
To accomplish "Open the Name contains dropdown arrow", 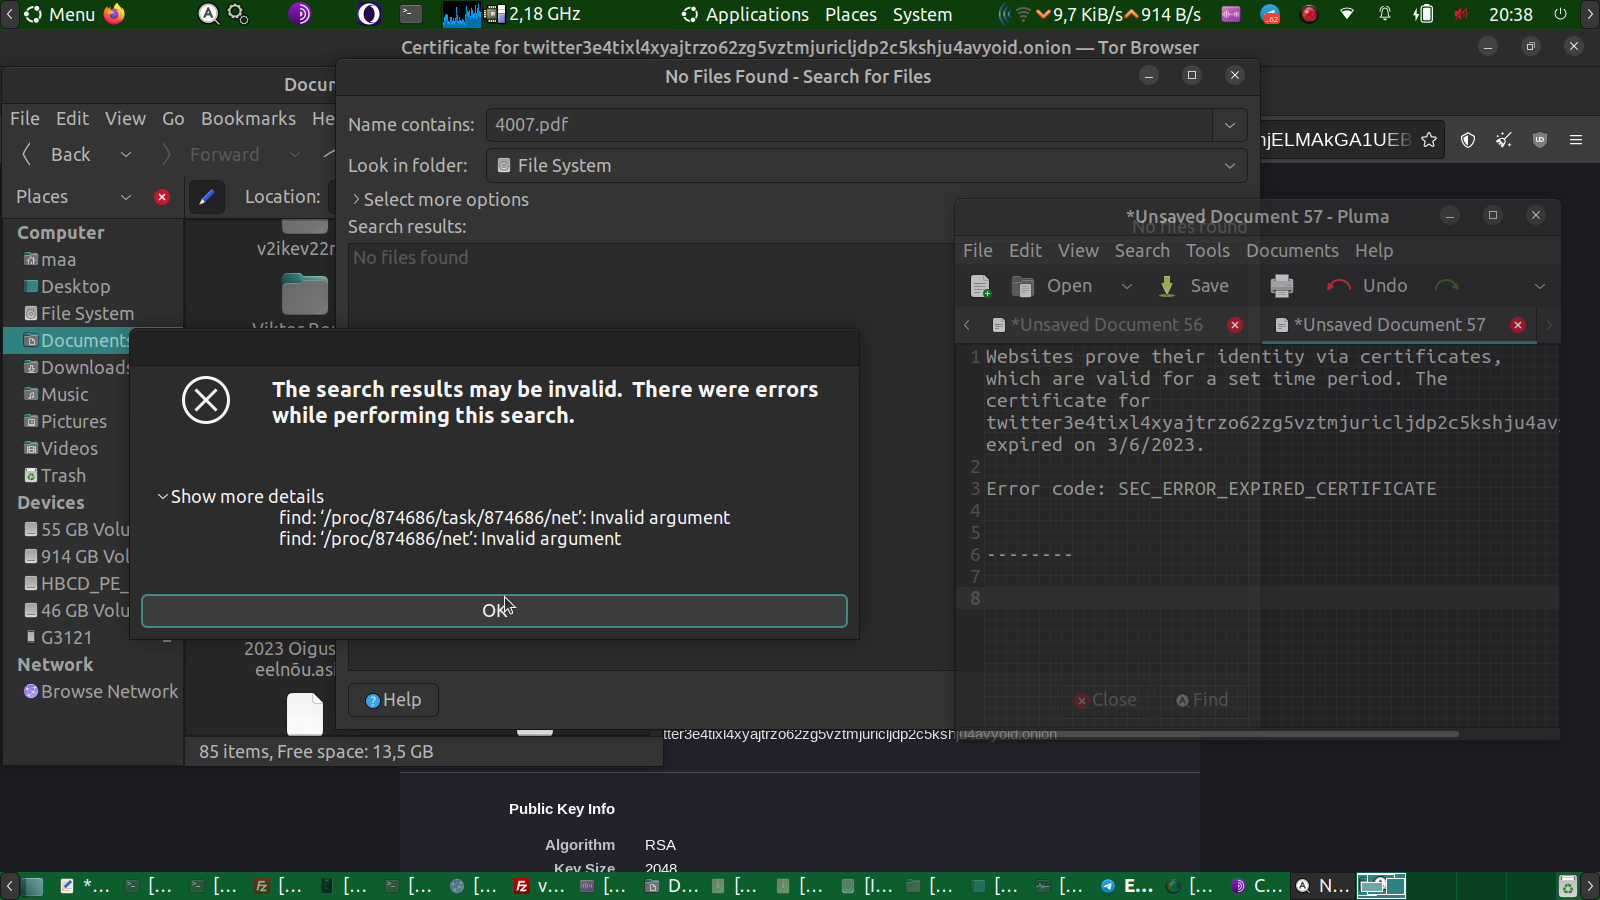I will [x=1229, y=125].
